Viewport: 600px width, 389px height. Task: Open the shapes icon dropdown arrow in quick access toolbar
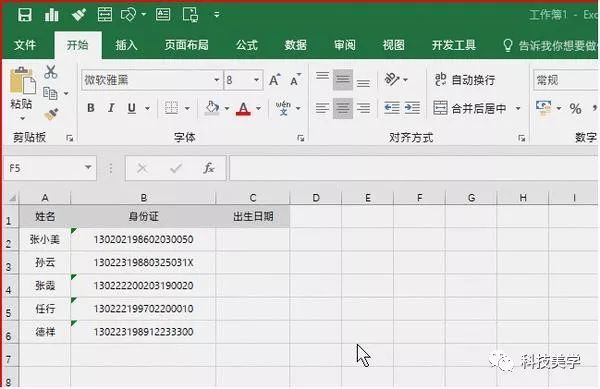point(143,15)
